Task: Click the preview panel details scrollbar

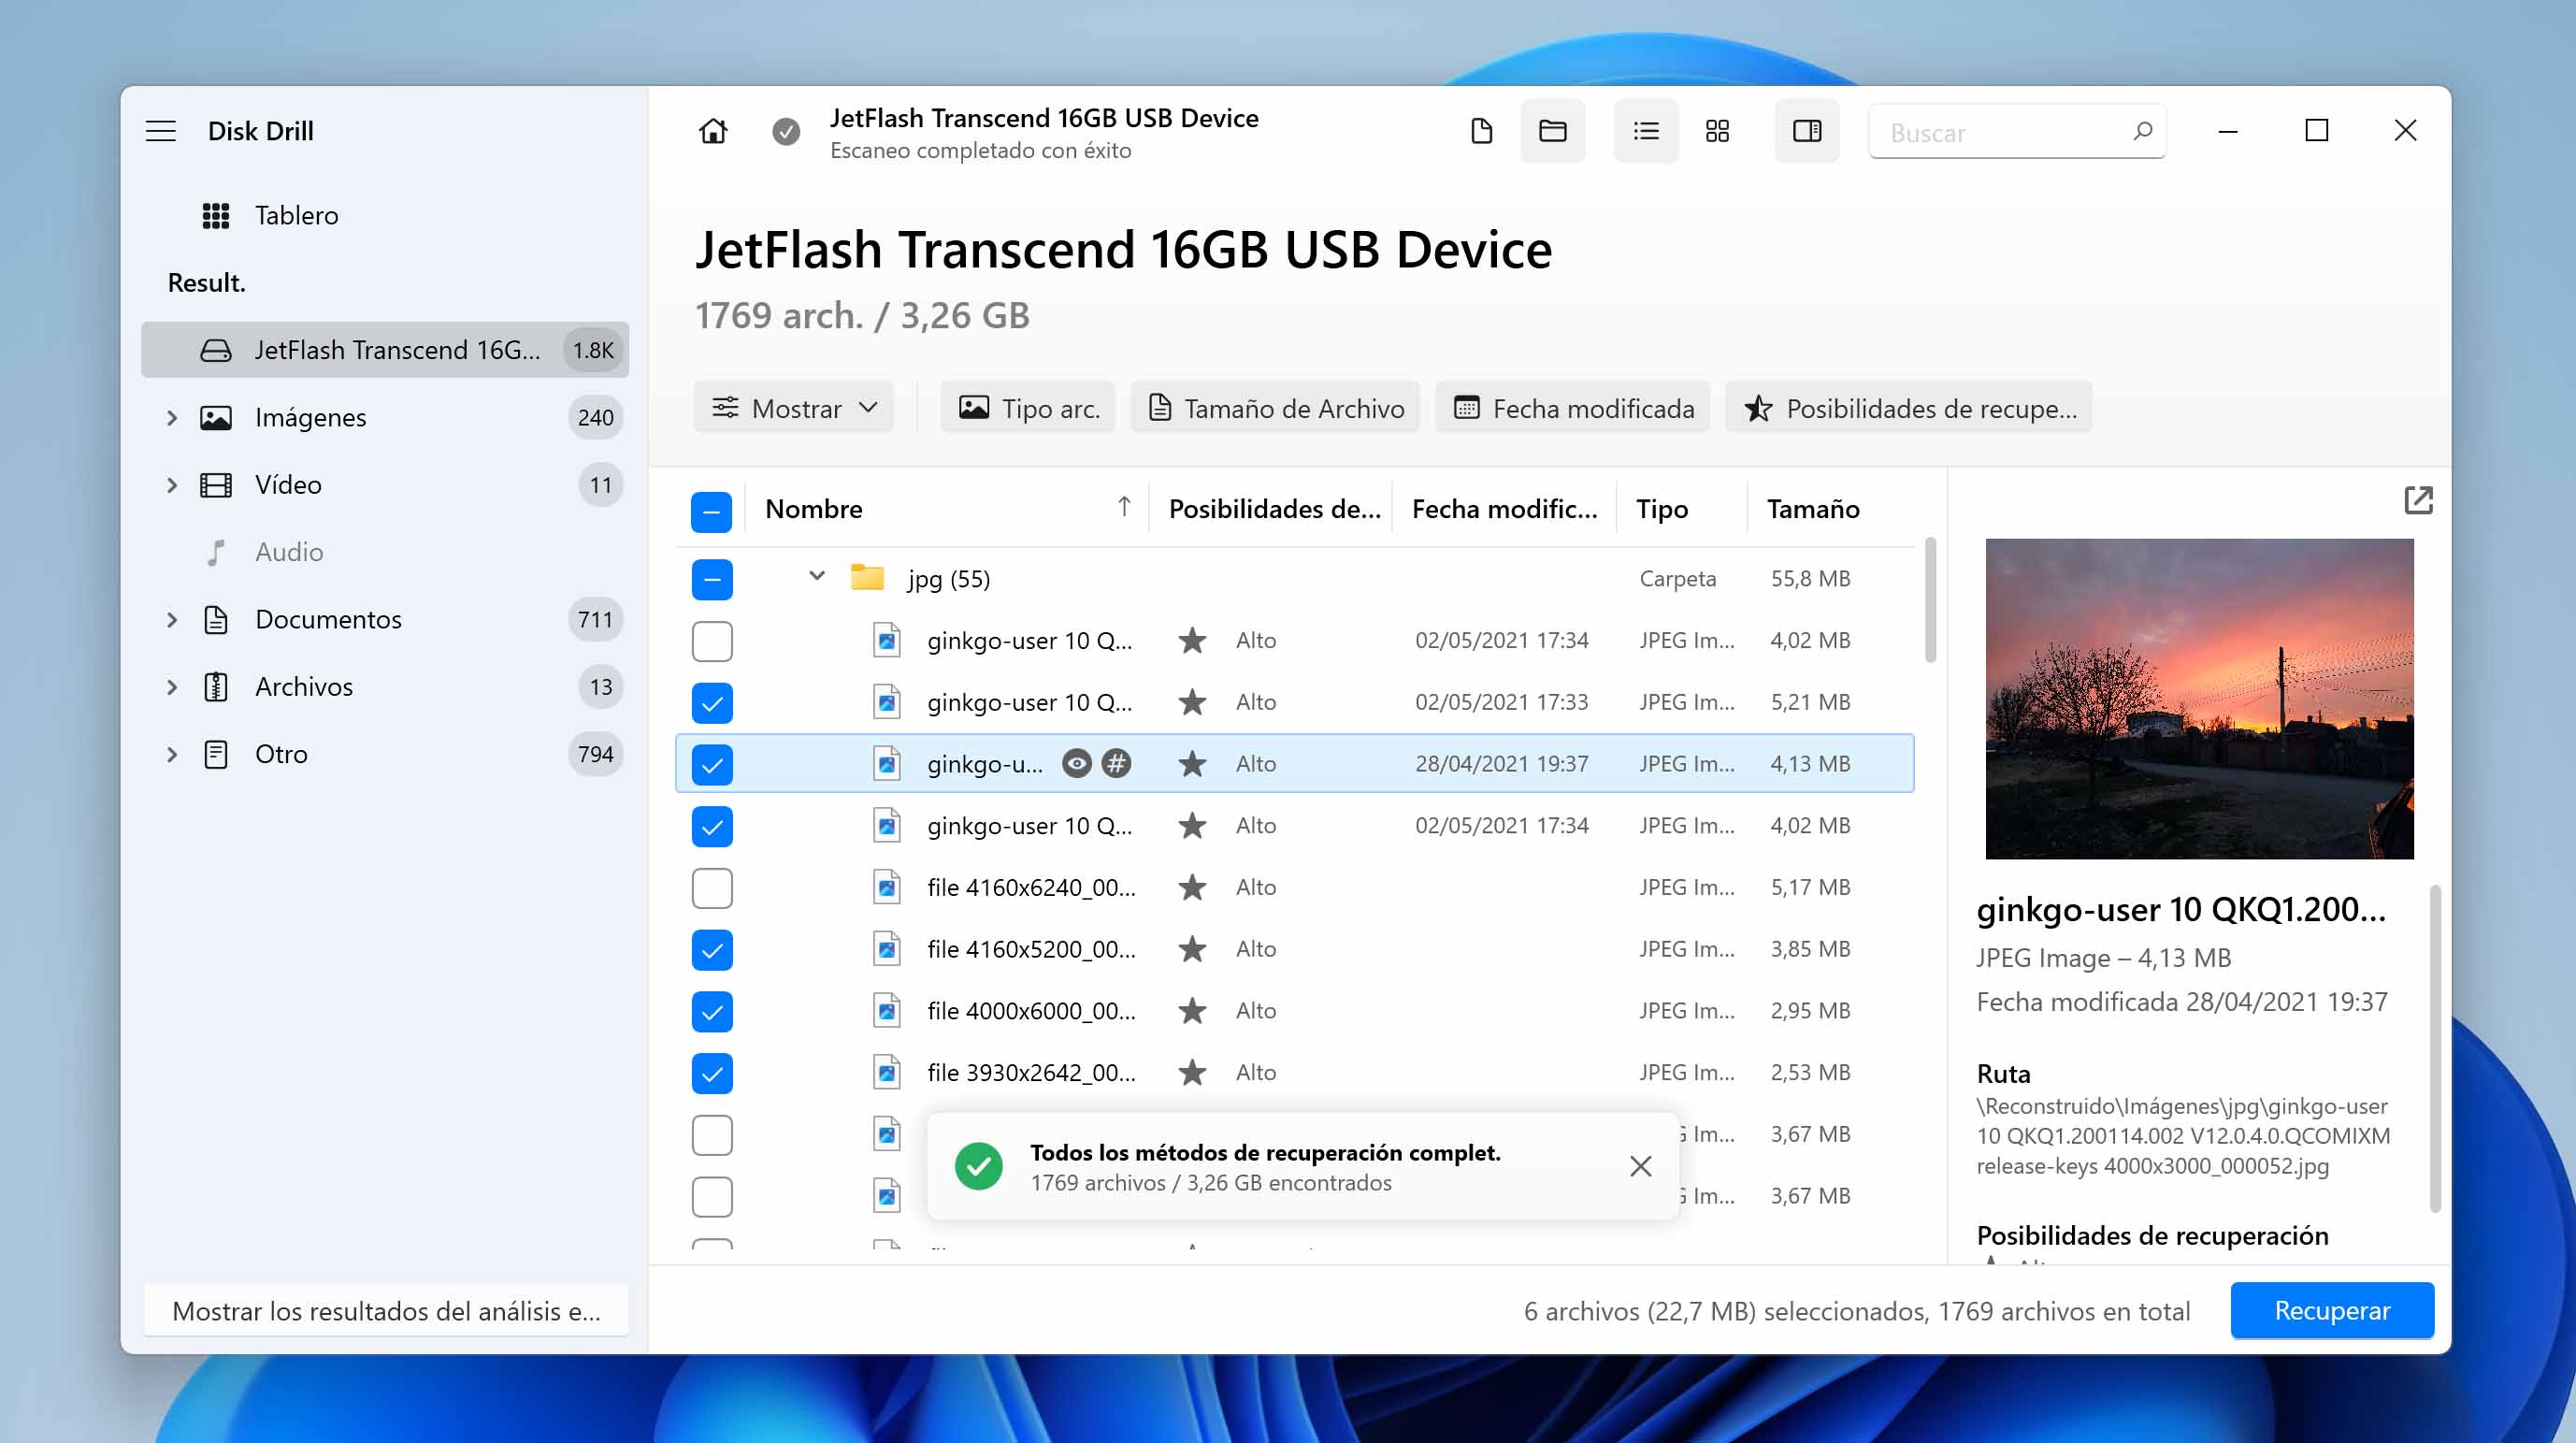Action: [2435, 1048]
